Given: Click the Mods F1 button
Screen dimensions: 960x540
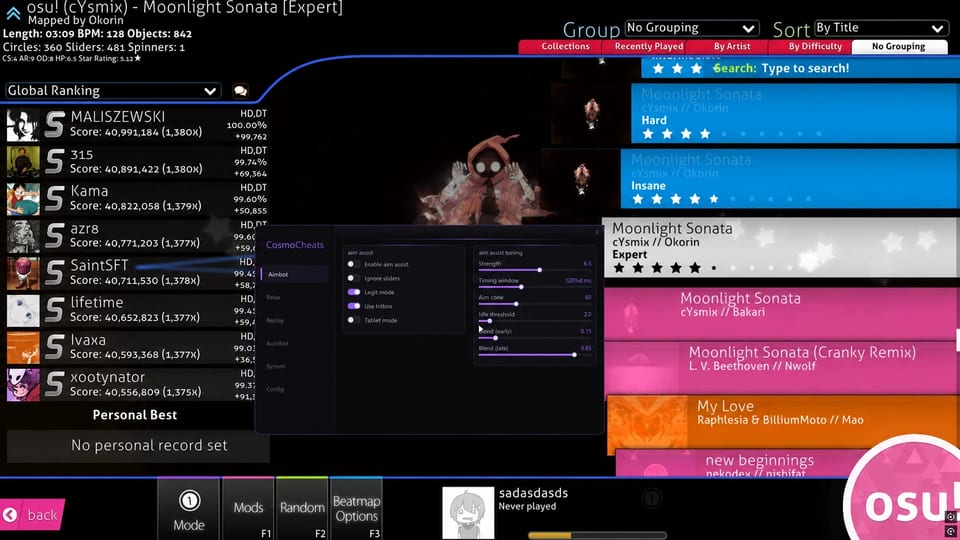Looking at the screenshot, I should pyautogui.click(x=248, y=509).
